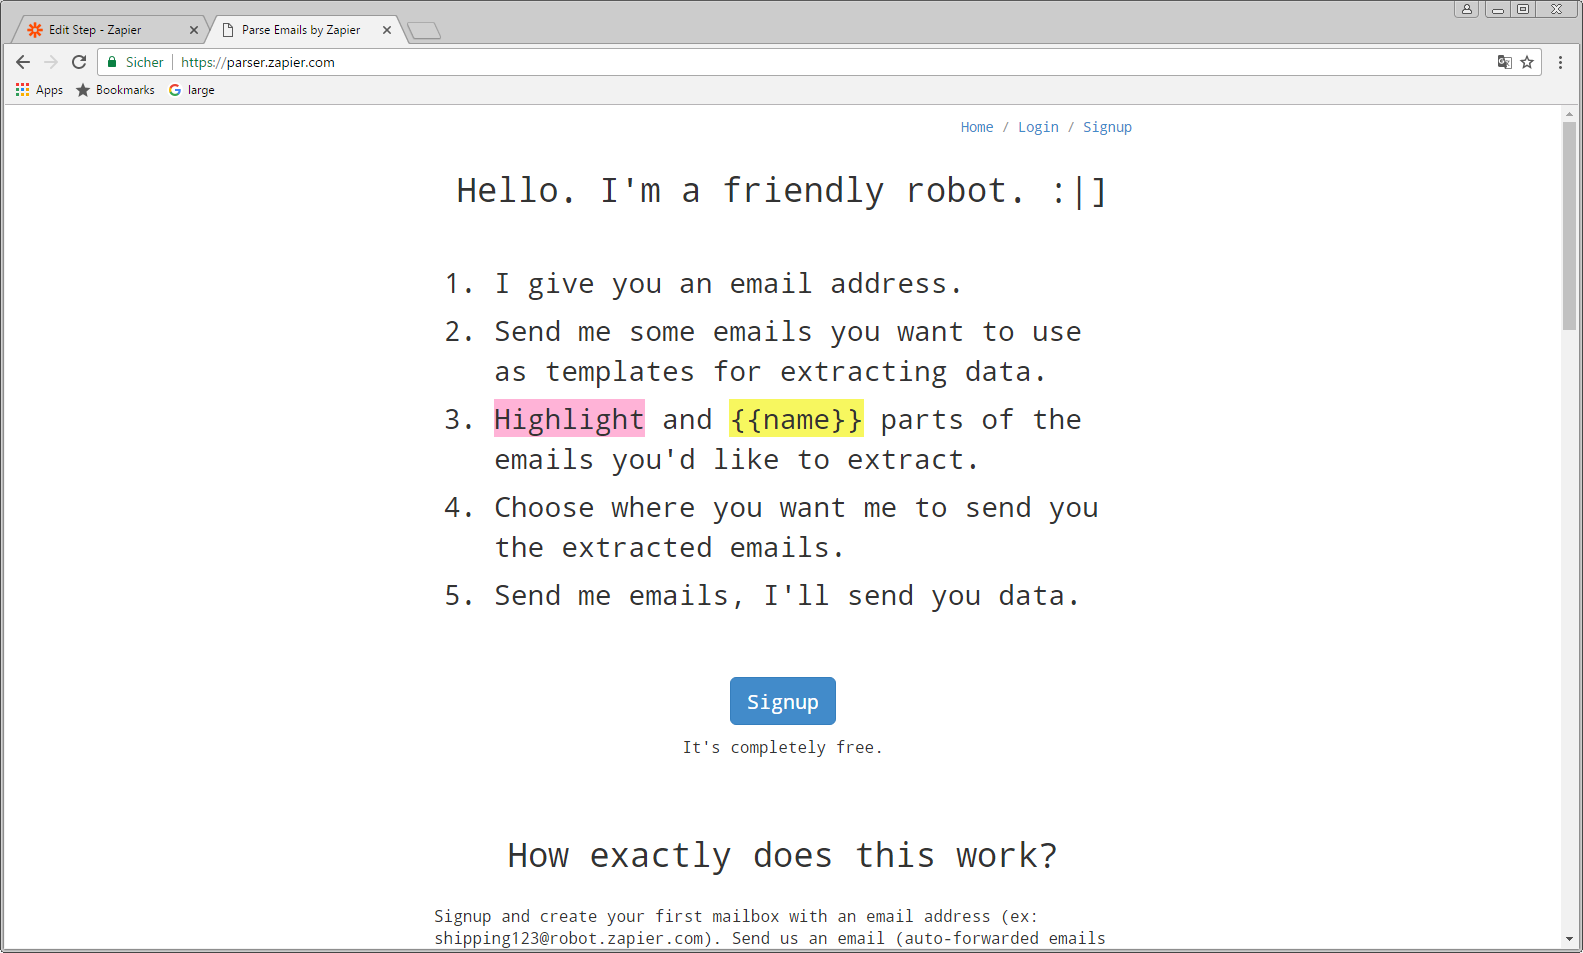Open the Bookmarks folder in bookmarks bar
Image resolution: width=1583 pixels, height=953 pixels.
115,90
